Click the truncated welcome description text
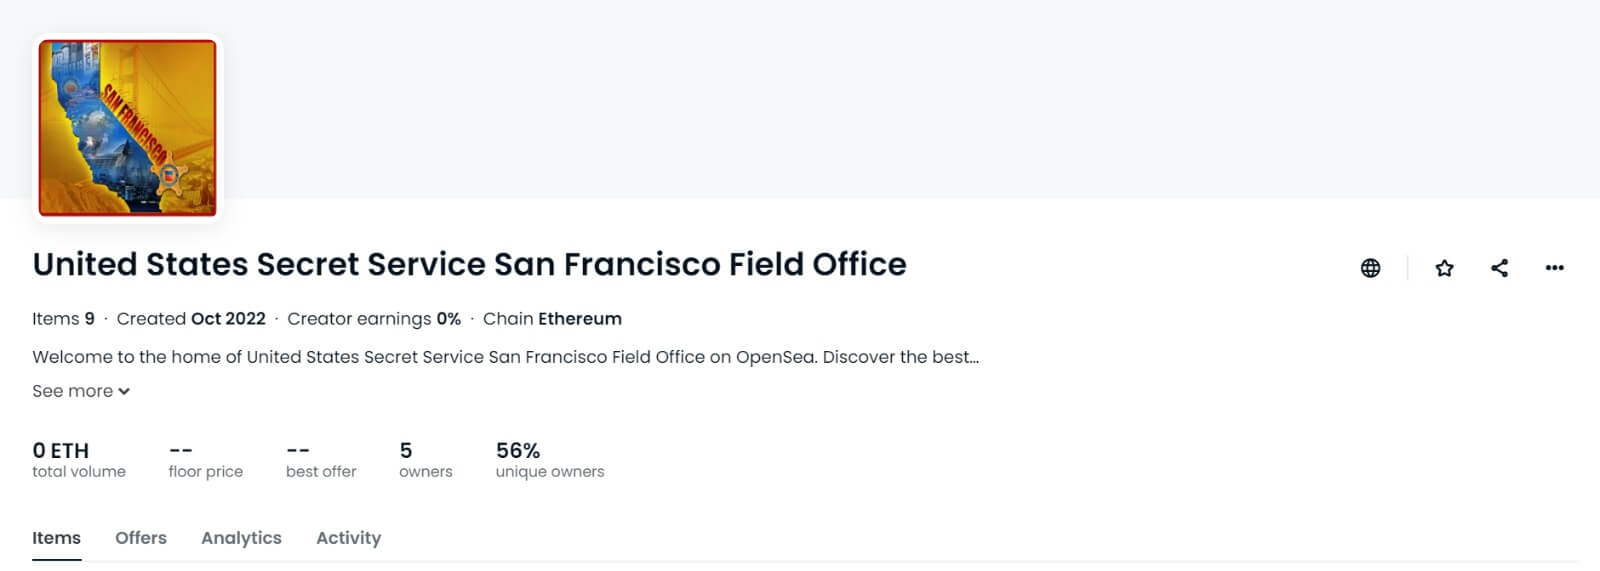Screen dimensions: 1600x571 coord(505,357)
